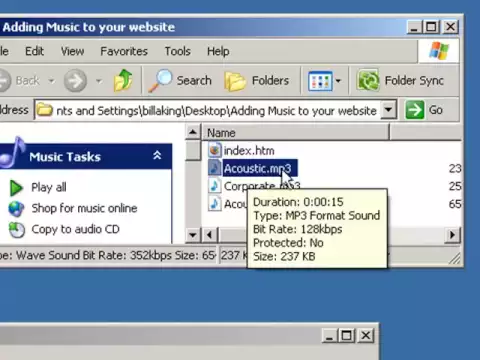Open the Help menu
The width and height of the screenshot is (480, 360).
(x=218, y=51)
